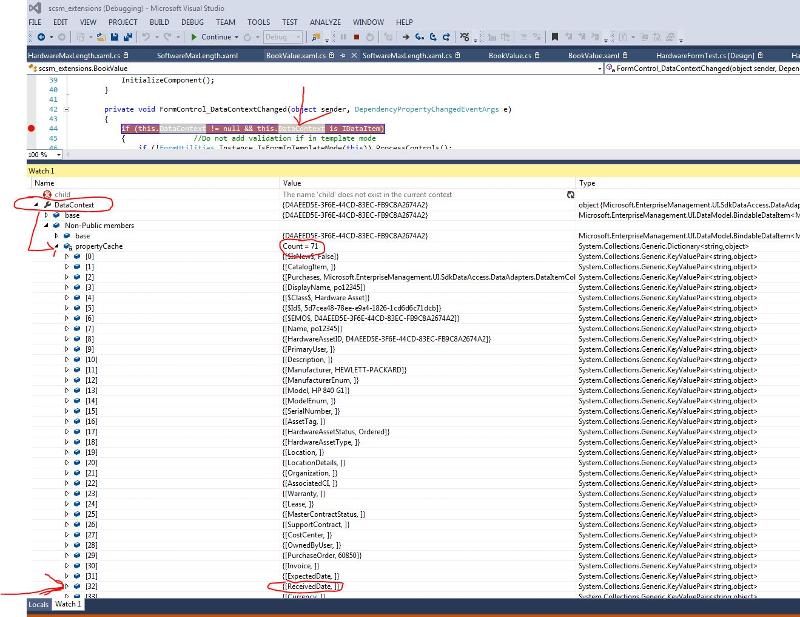Click the Save floppy disk icon
The width and height of the screenshot is (800, 617).
point(114,37)
